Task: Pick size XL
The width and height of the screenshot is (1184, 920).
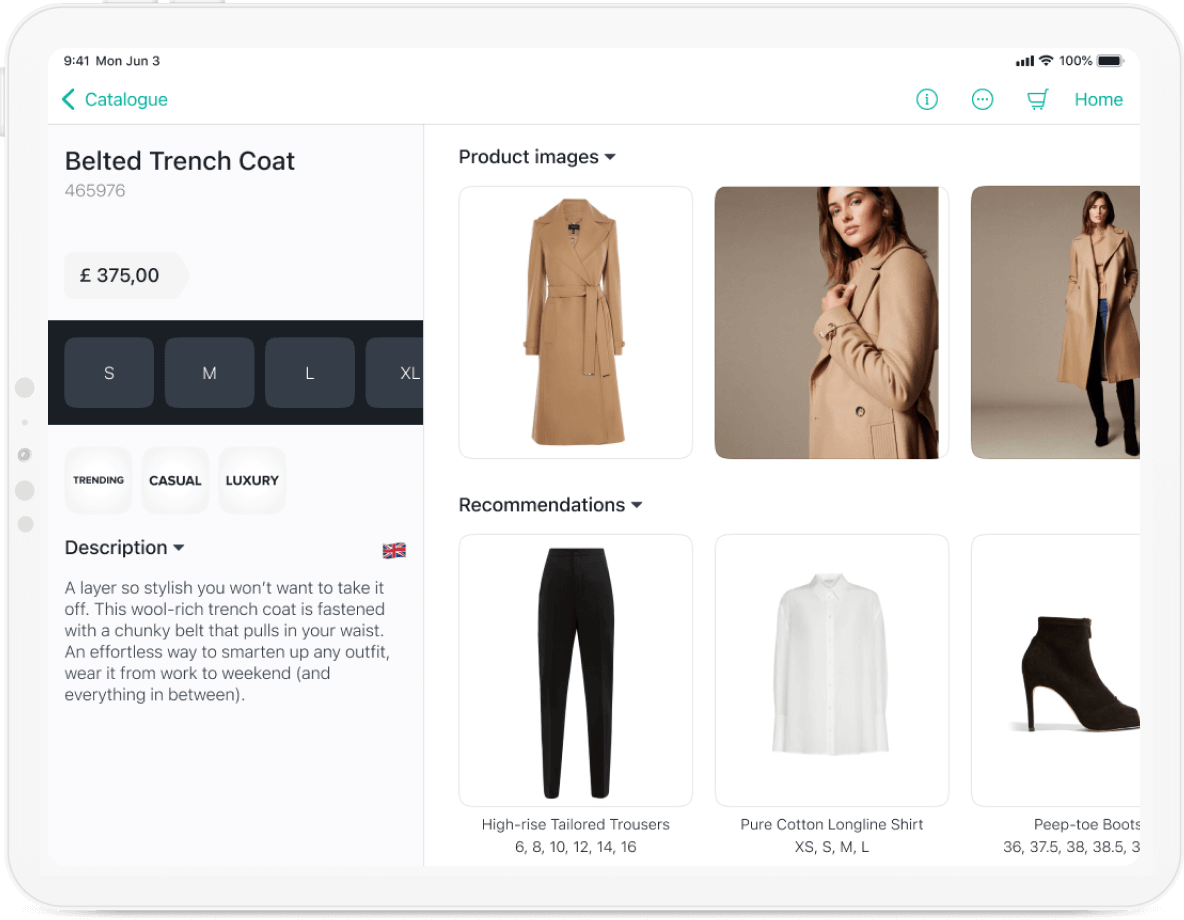Action: pyautogui.click(x=400, y=373)
